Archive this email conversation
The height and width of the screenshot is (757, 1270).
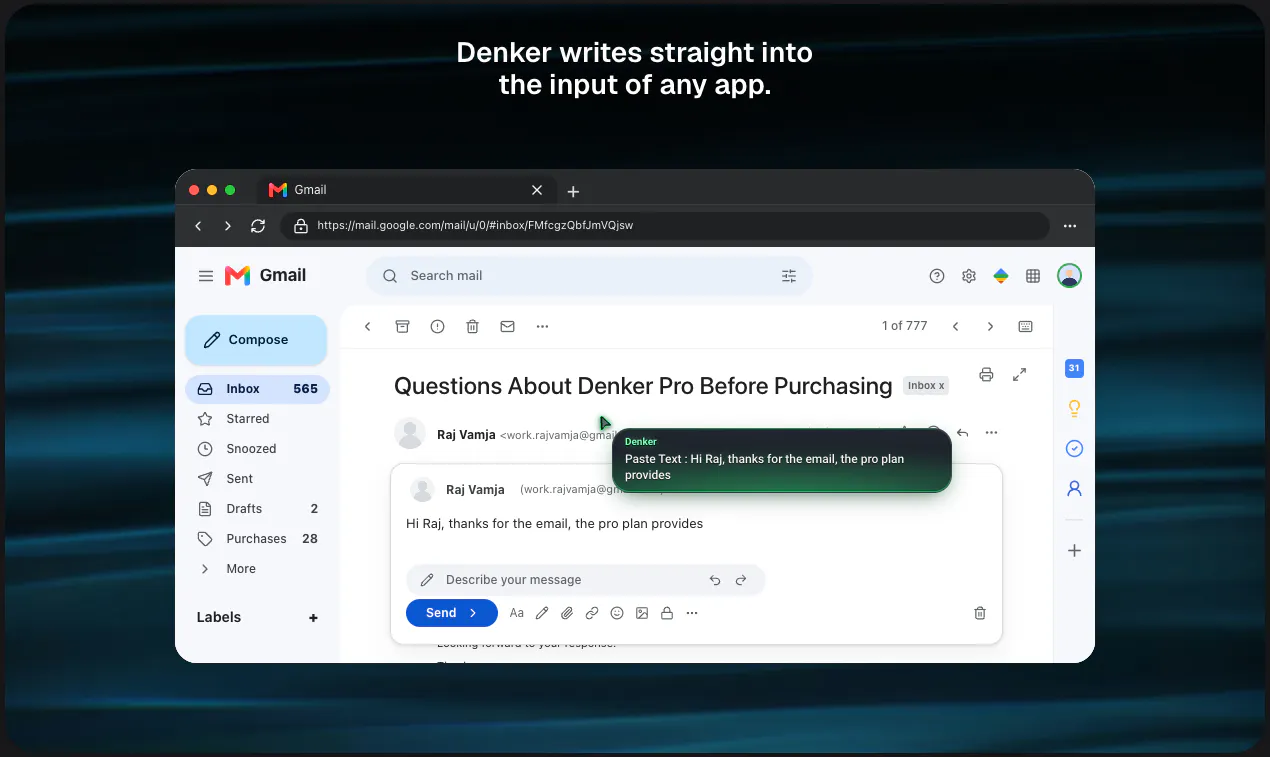(x=402, y=326)
